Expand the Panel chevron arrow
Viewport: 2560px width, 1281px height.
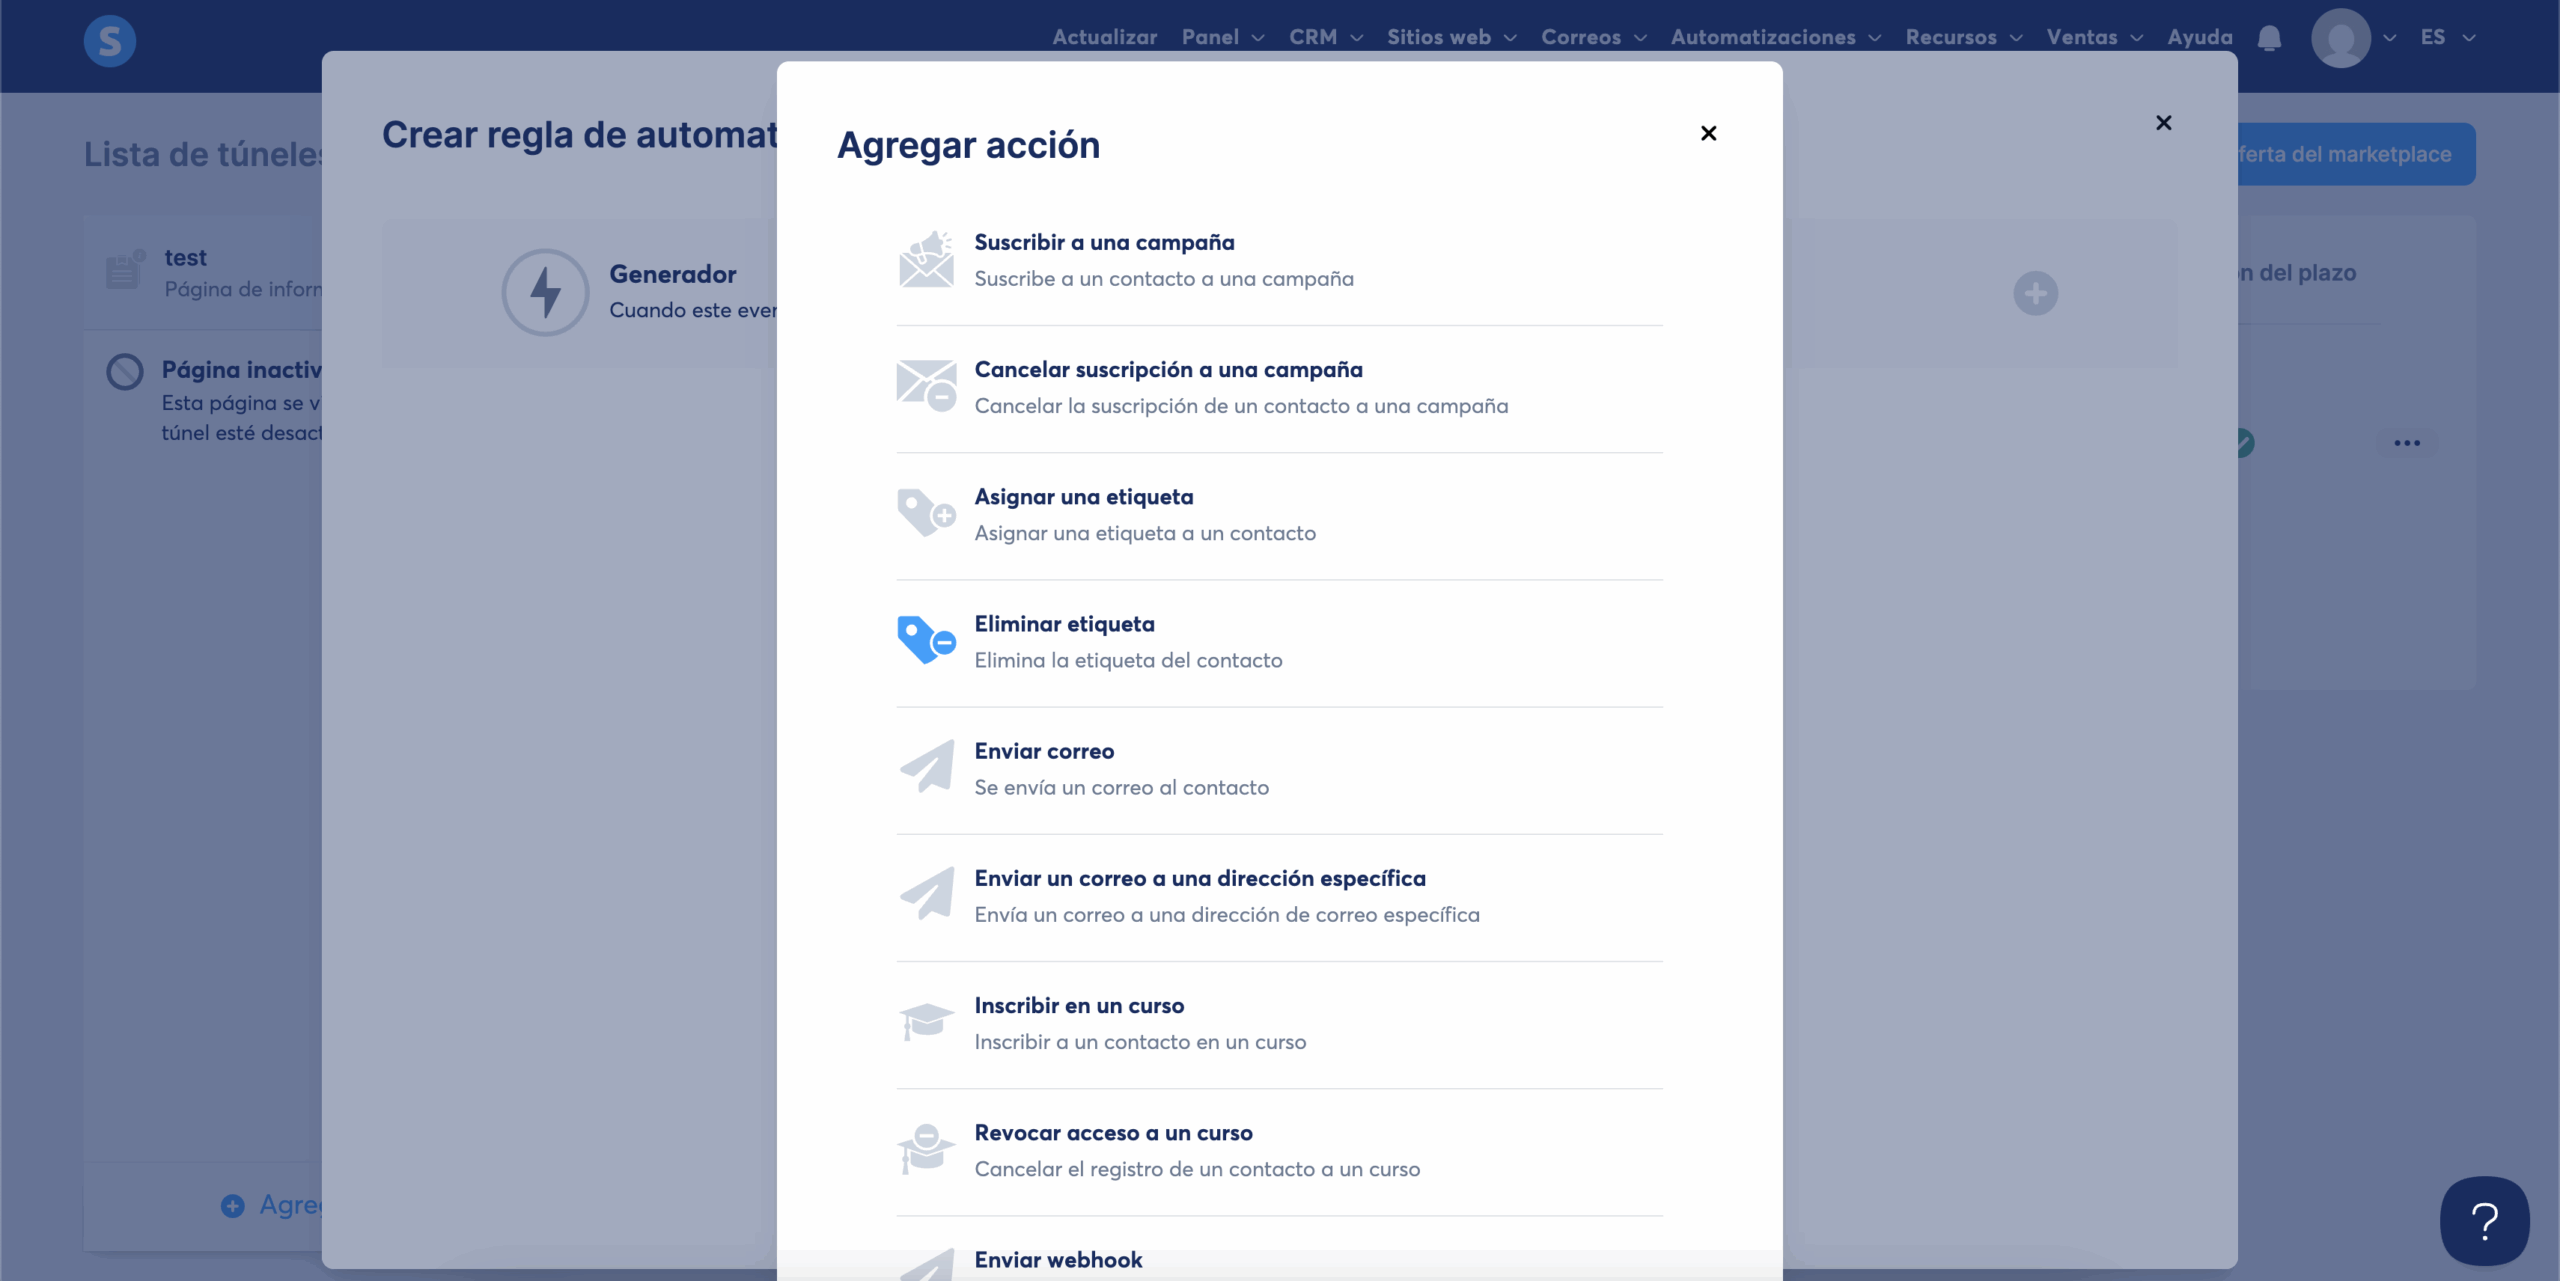coord(1258,38)
